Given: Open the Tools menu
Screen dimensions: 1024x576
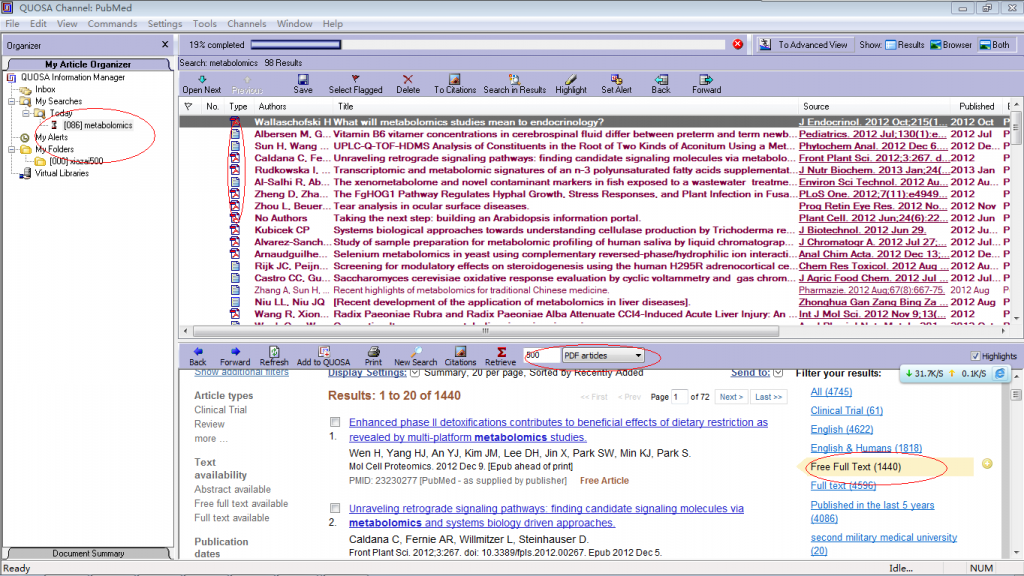Looking at the screenshot, I should (x=204, y=24).
